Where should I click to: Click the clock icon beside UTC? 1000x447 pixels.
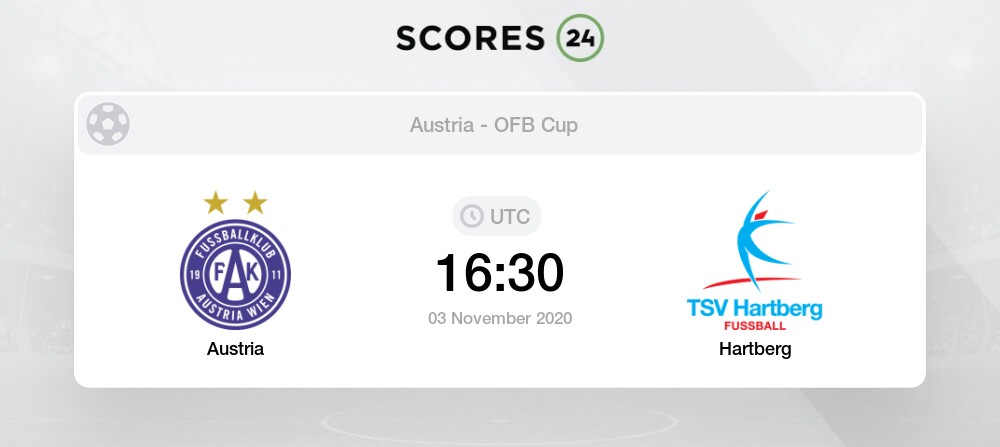click(469, 216)
